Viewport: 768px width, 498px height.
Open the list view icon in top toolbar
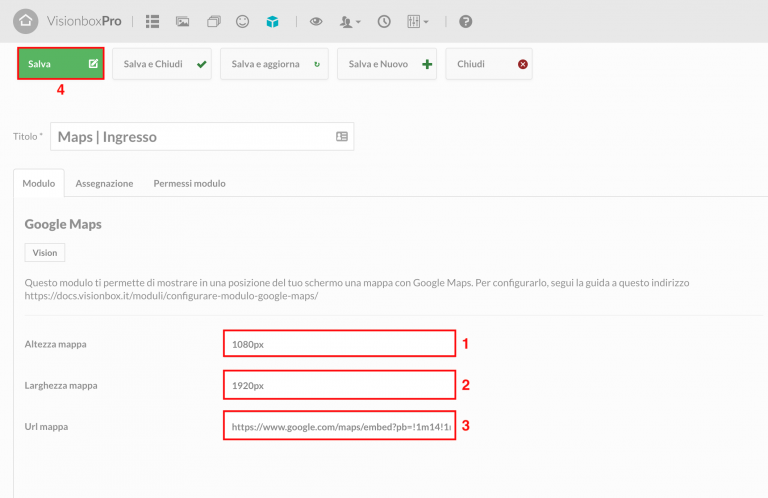152,22
